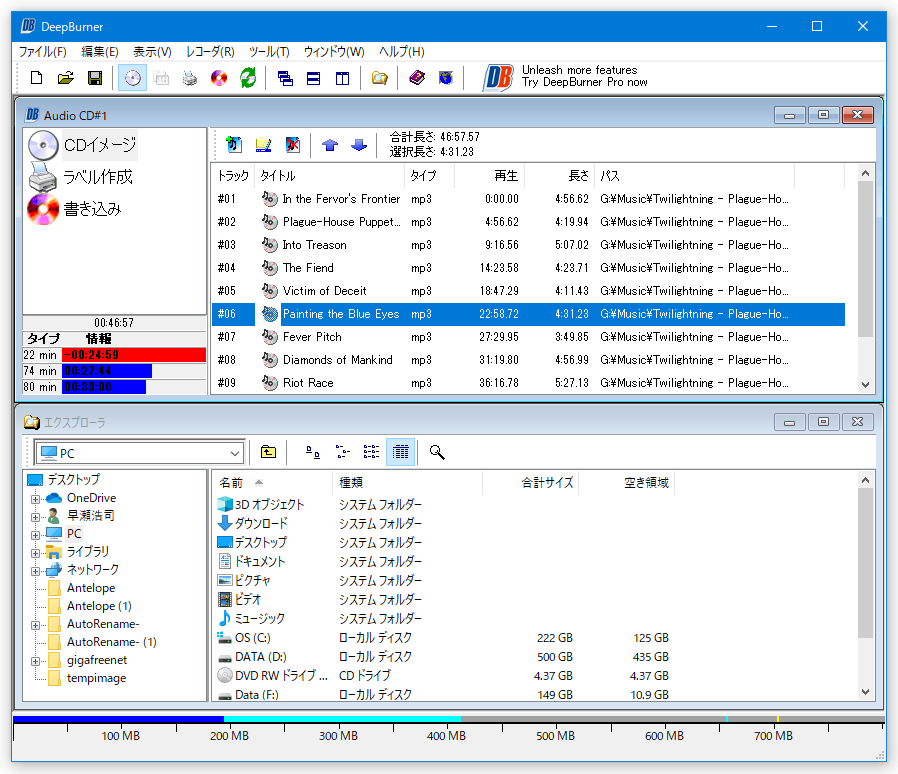Move the selected track down with the blue arrow
This screenshot has height=774, width=898.
tap(359, 144)
